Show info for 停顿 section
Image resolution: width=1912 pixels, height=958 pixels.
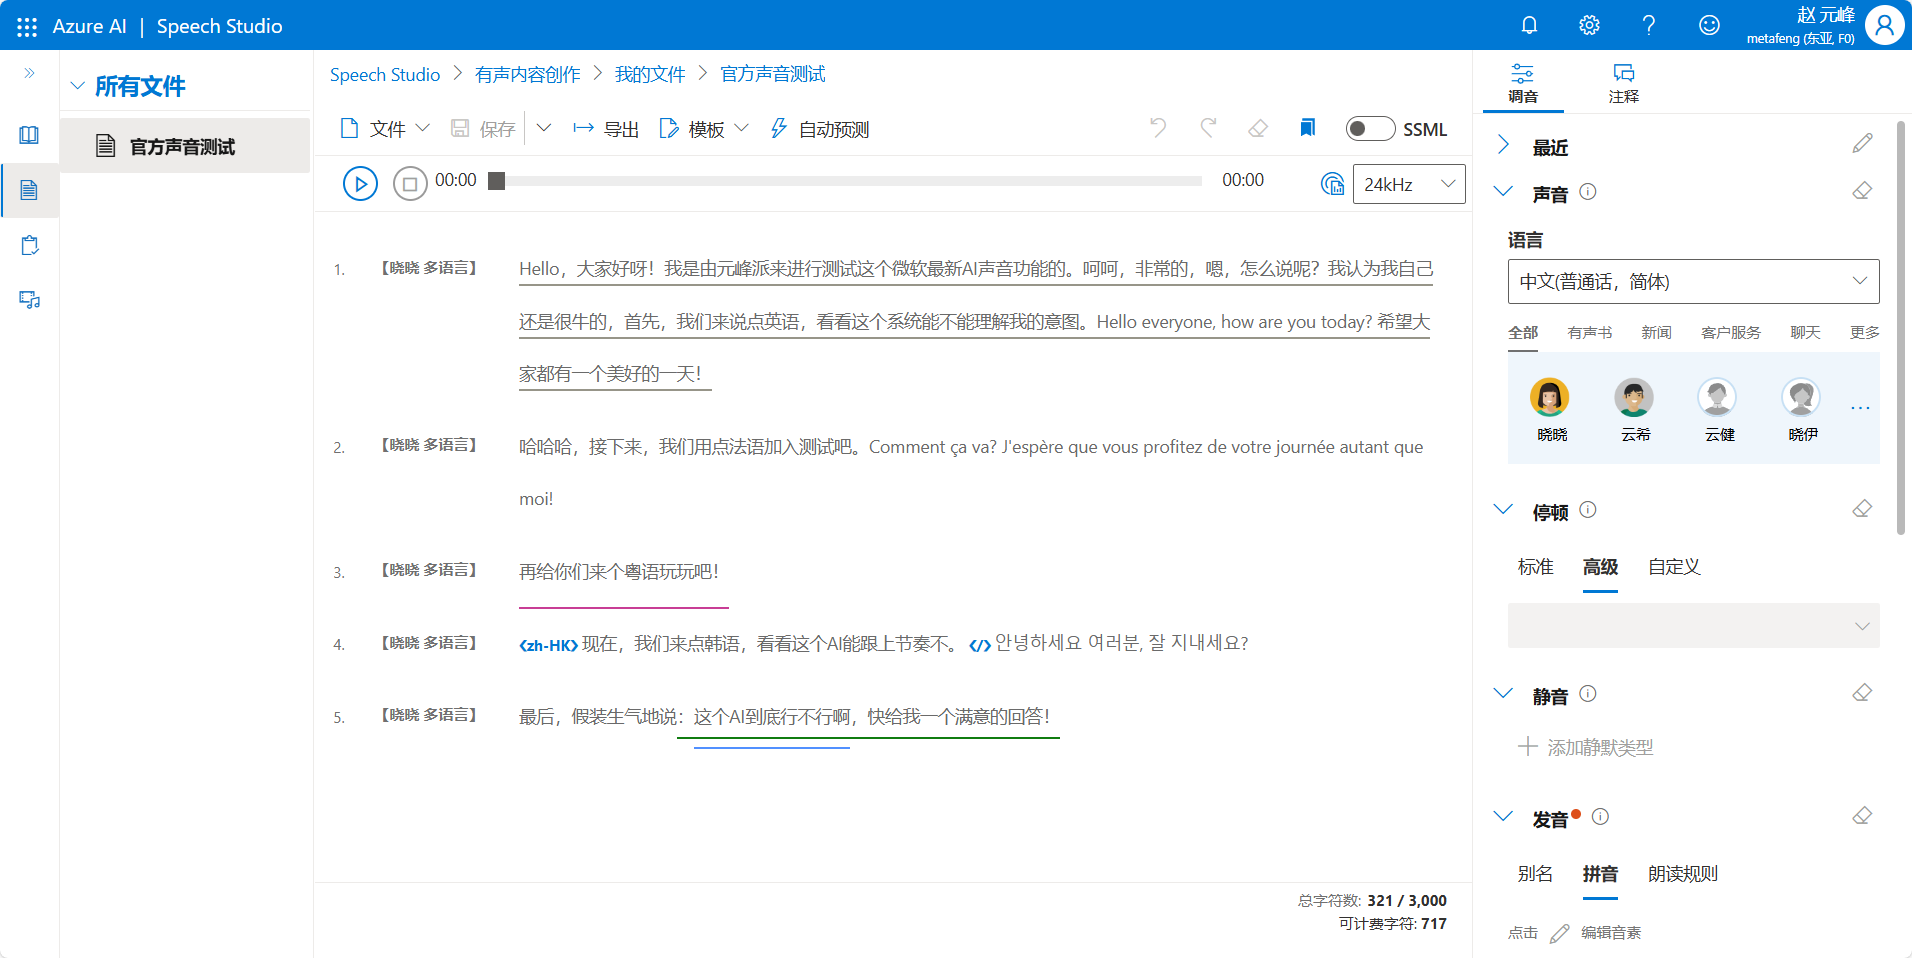coord(1588,510)
